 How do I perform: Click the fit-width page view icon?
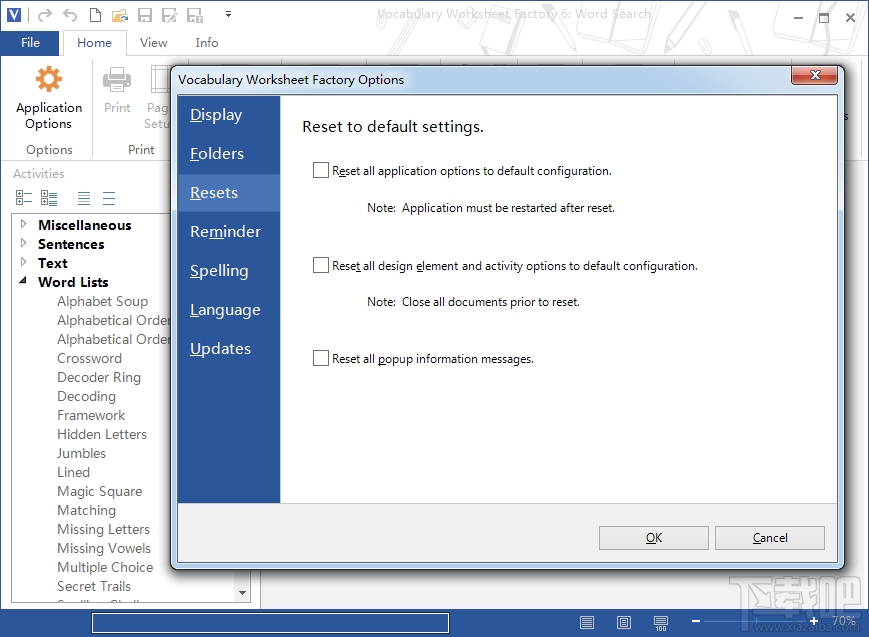[x=587, y=623]
